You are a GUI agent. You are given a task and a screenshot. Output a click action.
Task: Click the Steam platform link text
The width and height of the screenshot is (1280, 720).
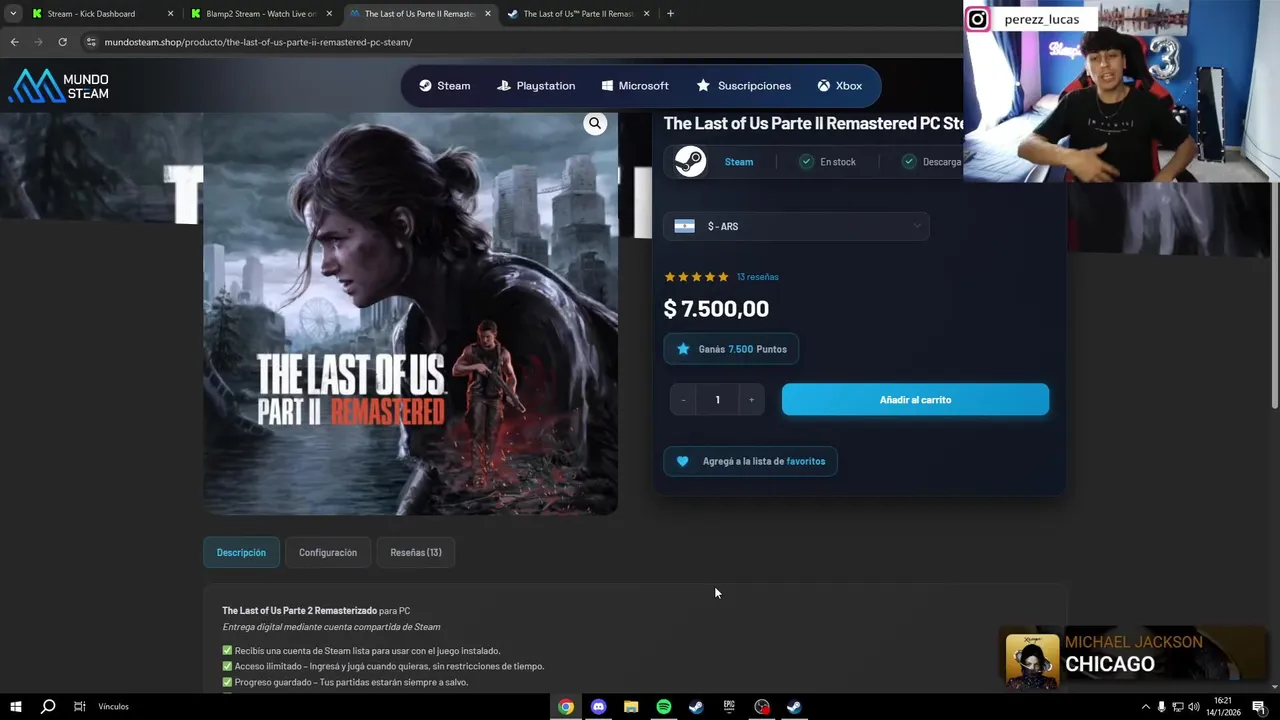739,162
